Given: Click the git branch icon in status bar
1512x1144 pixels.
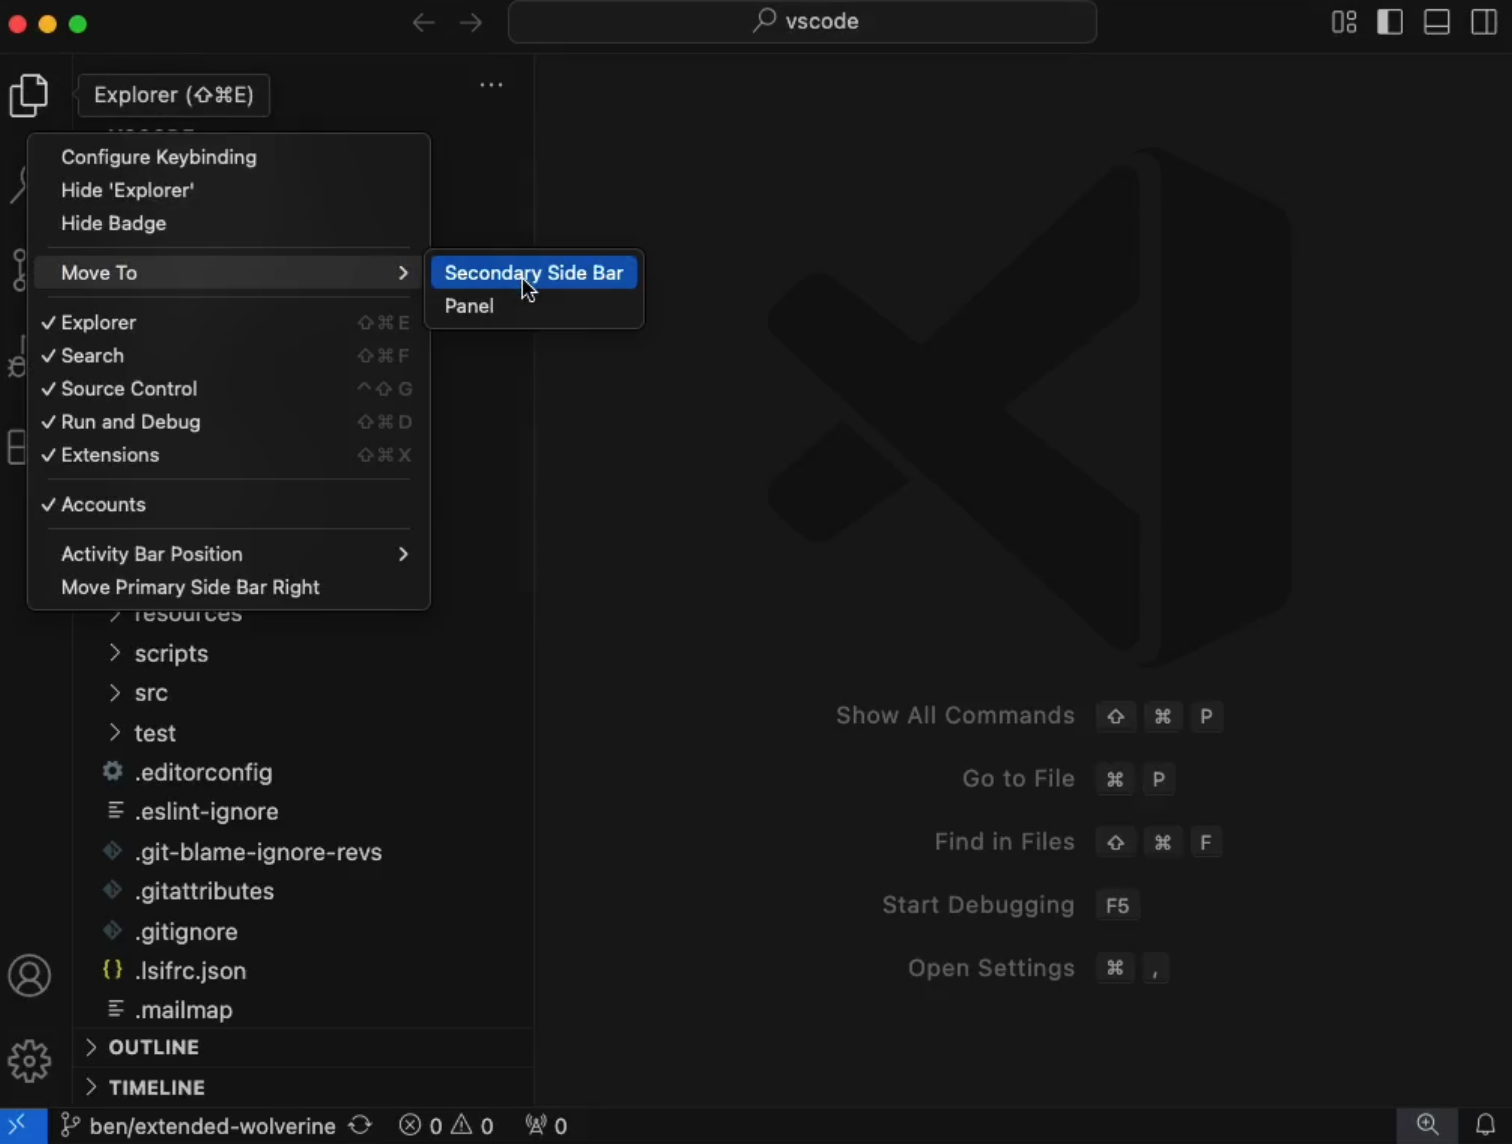Looking at the screenshot, I should 70,1126.
